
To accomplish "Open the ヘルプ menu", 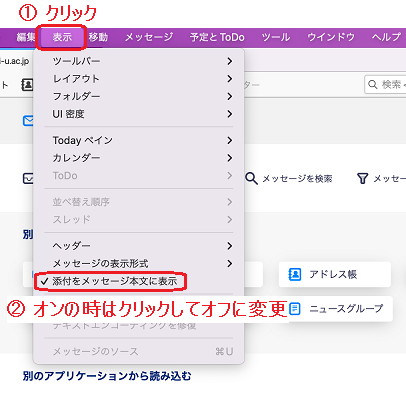I will [x=387, y=37].
